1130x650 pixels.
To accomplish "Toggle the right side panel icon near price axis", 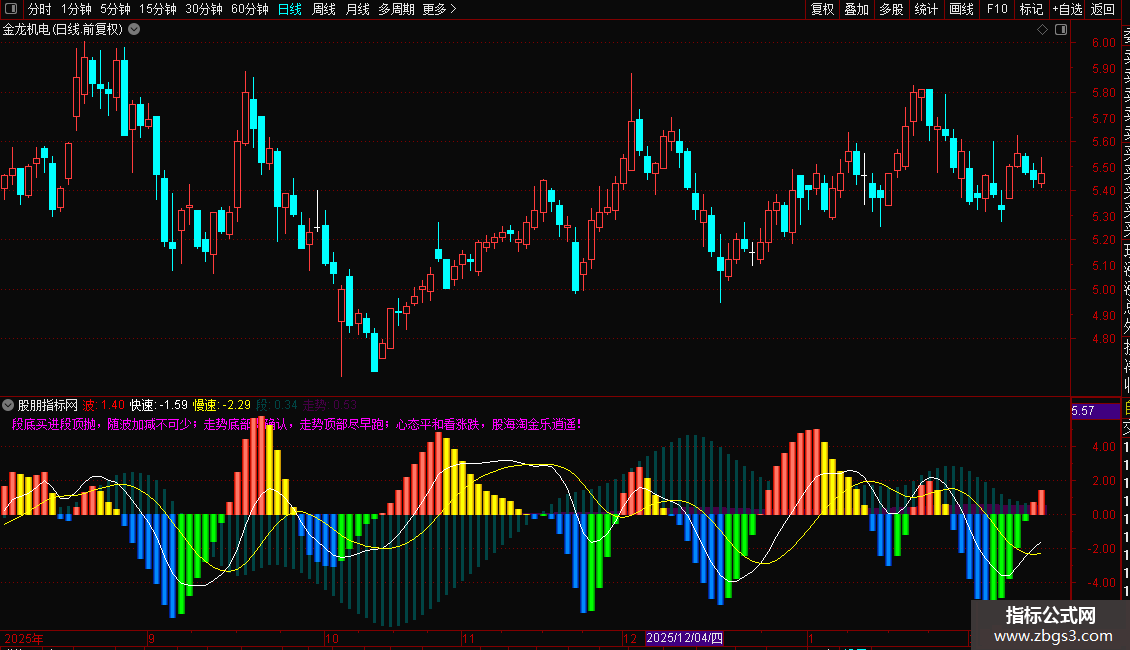I will click(x=1061, y=30).
